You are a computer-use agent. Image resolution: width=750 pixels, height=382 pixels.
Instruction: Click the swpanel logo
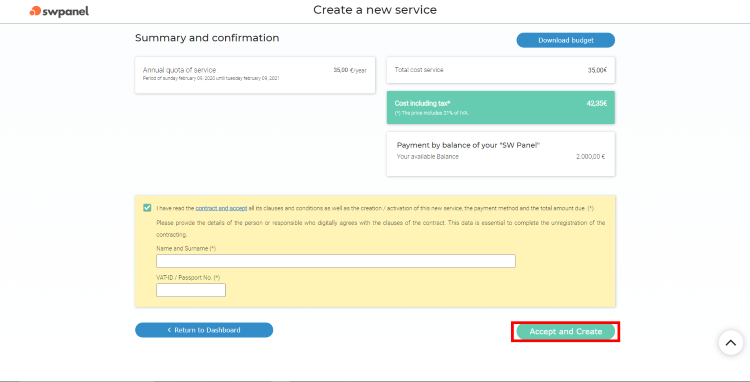click(x=59, y=11)
